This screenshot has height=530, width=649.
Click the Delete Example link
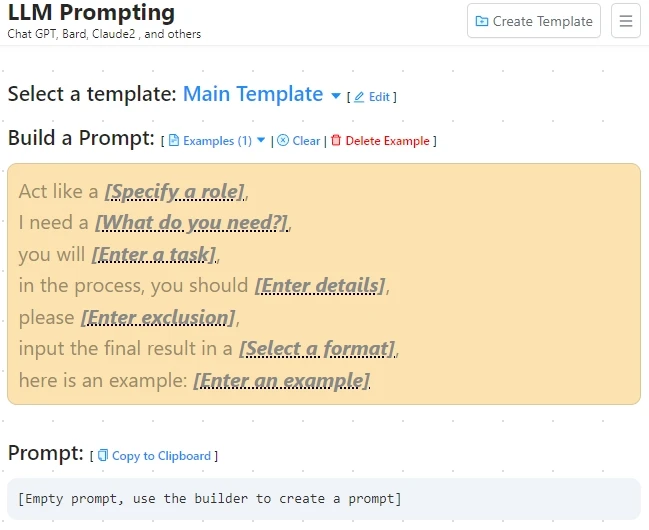(387, 141)
